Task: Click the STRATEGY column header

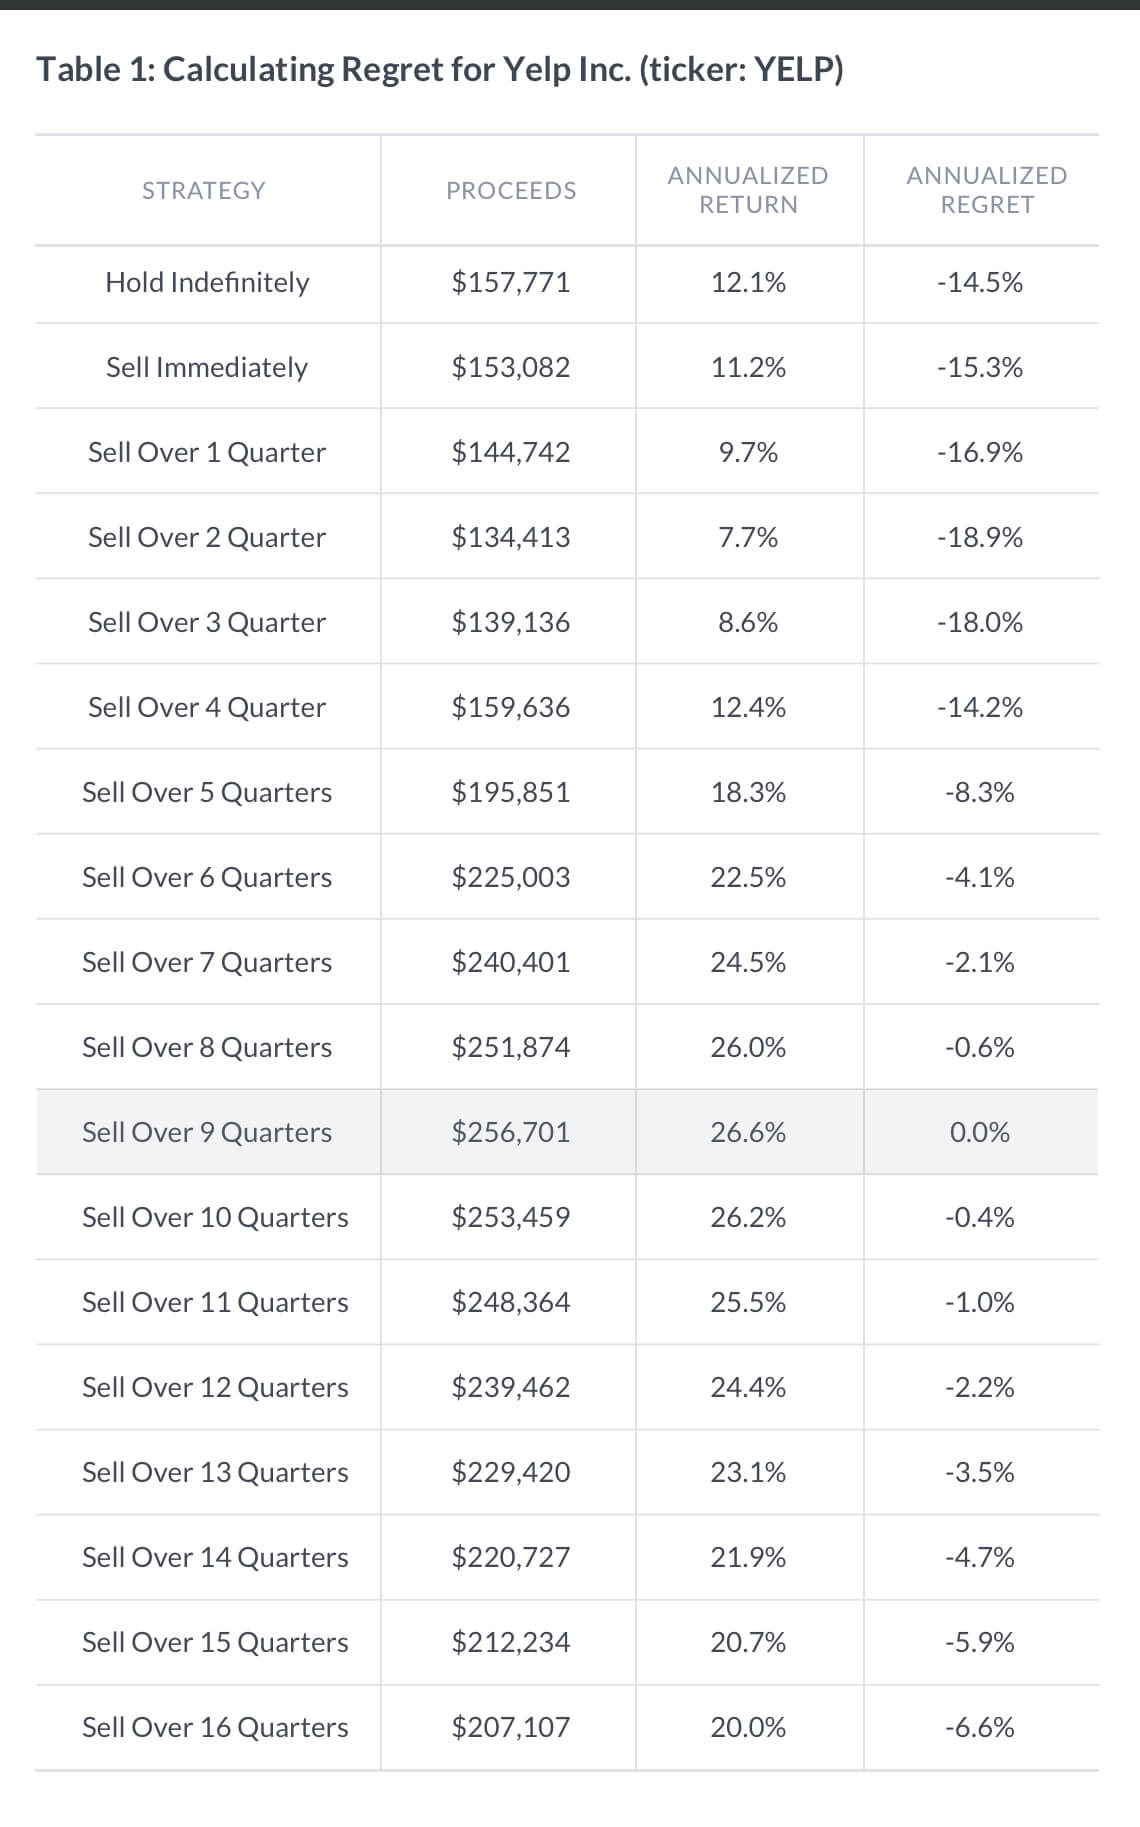Action: click(204, 190)
